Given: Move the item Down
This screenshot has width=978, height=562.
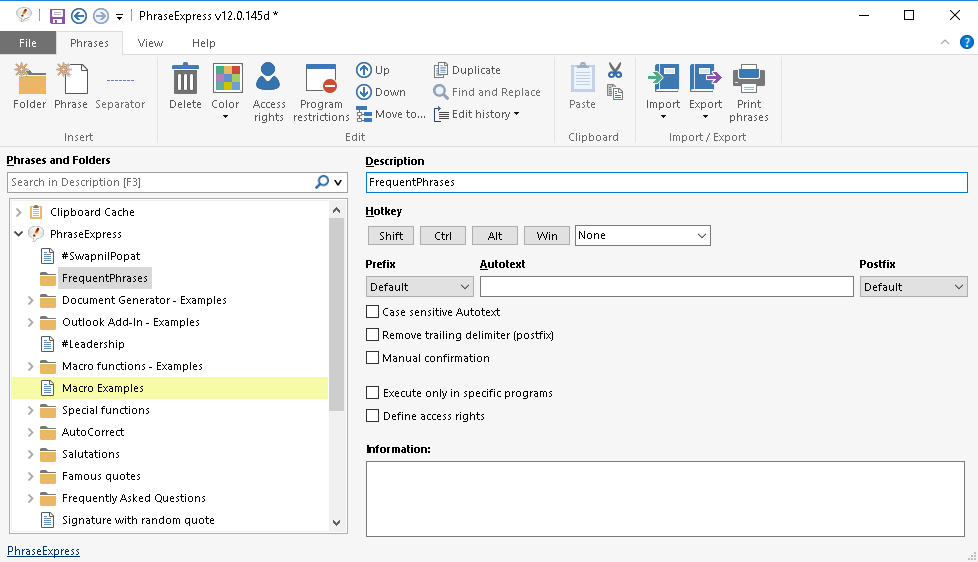Looking at the screenshot, I should click(381, 92).
